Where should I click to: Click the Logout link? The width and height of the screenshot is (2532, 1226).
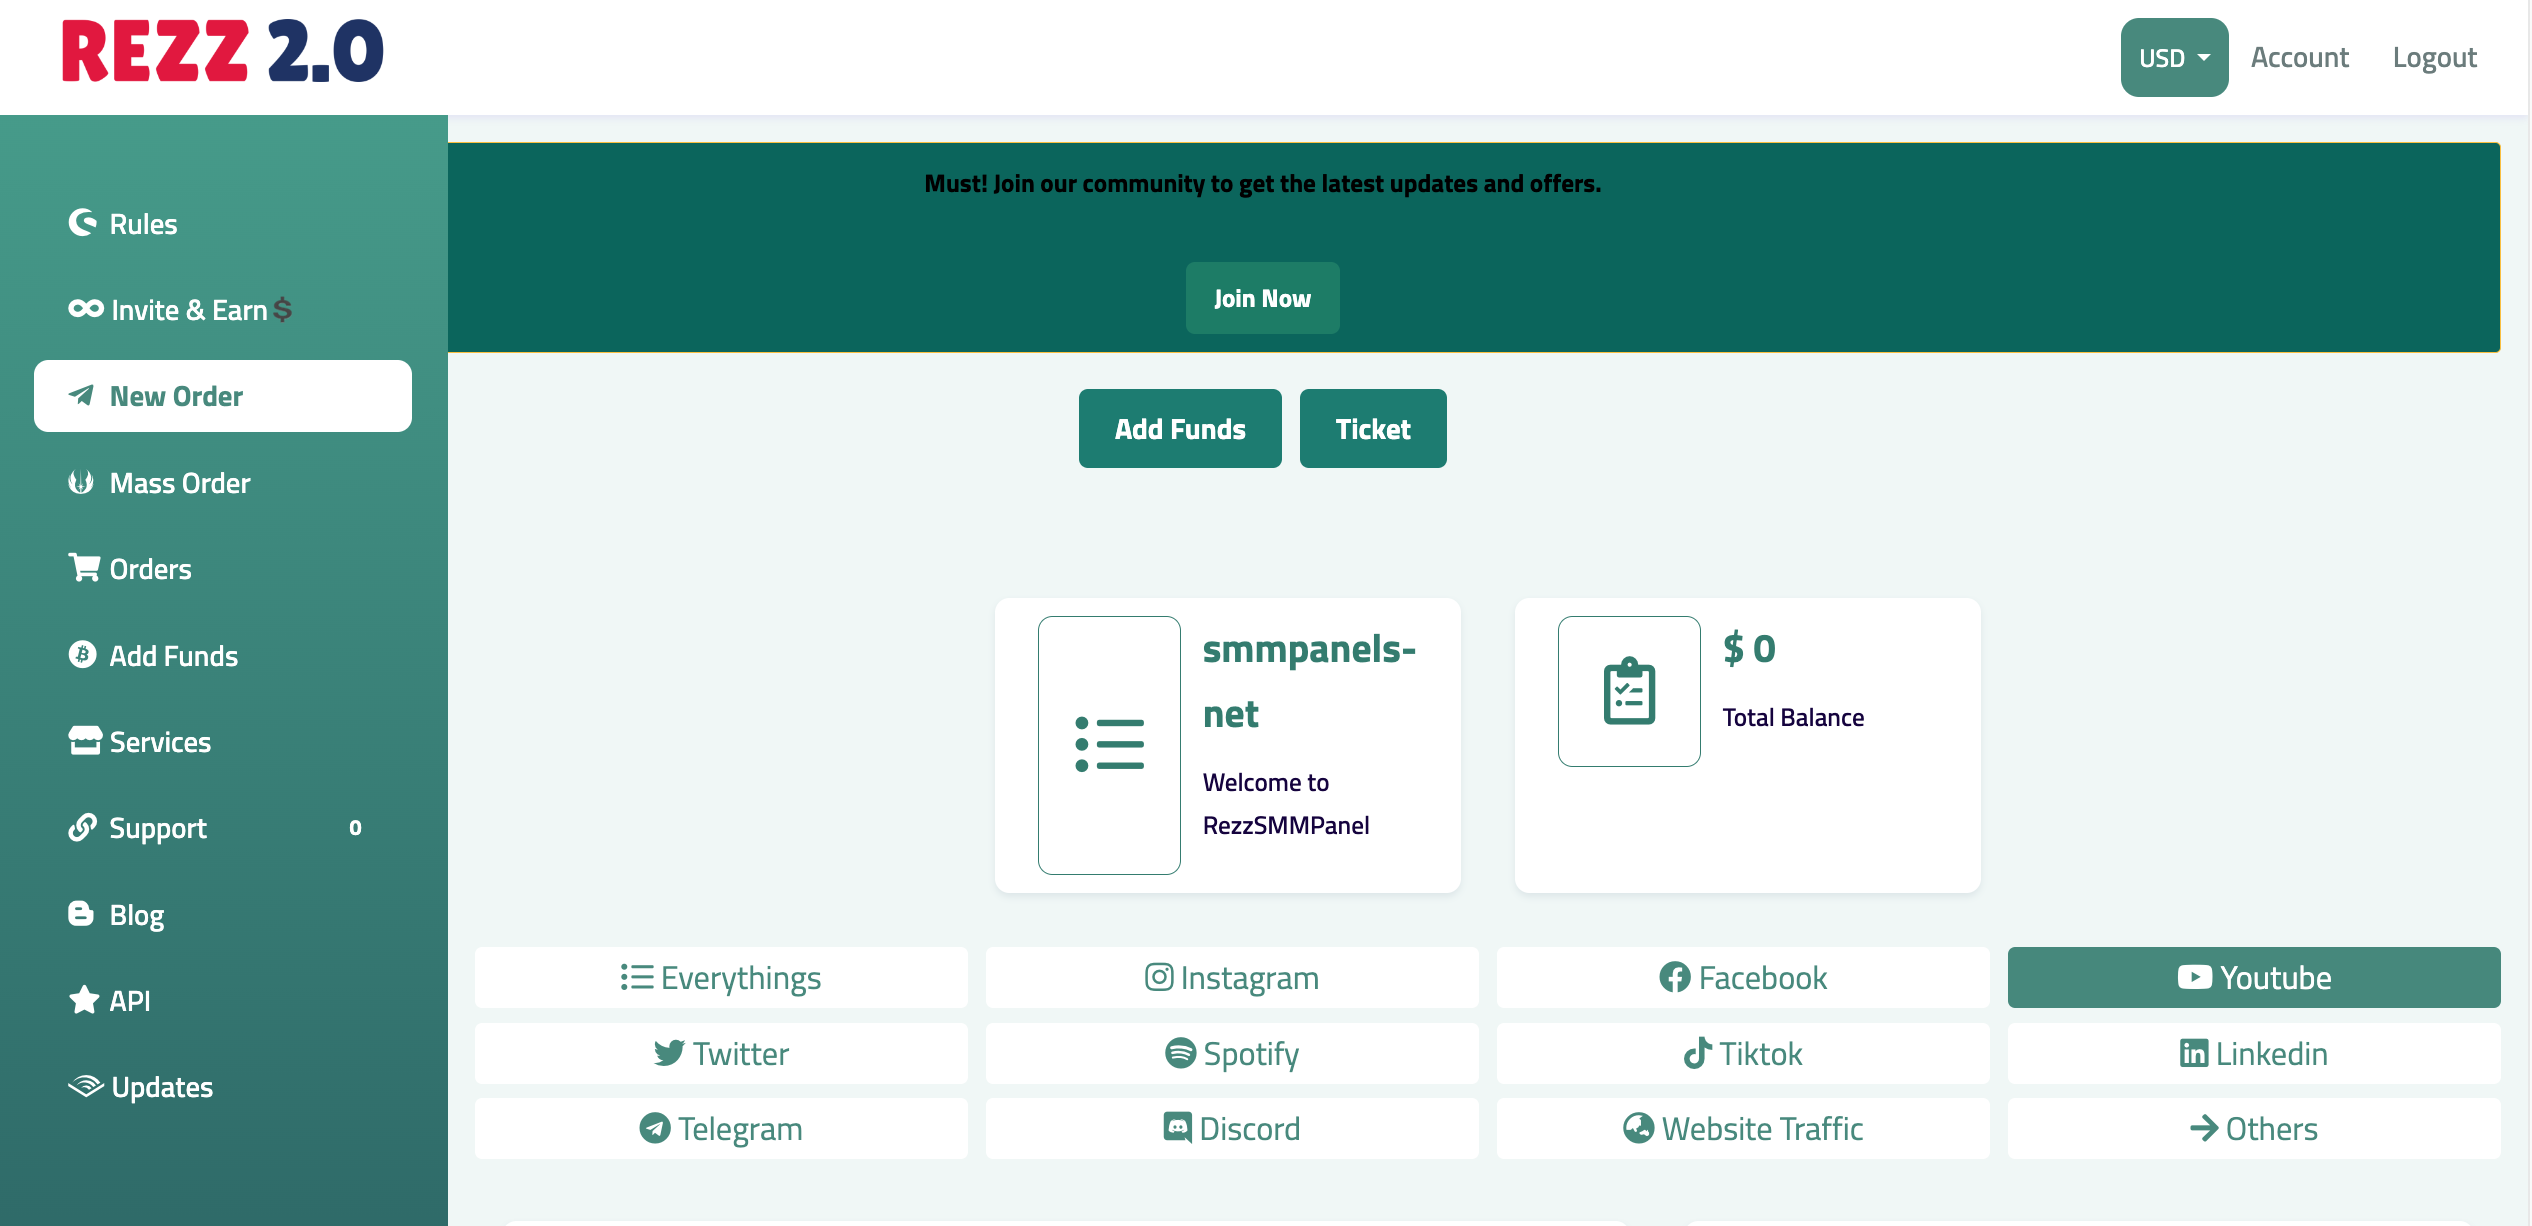coord(2434,58)
